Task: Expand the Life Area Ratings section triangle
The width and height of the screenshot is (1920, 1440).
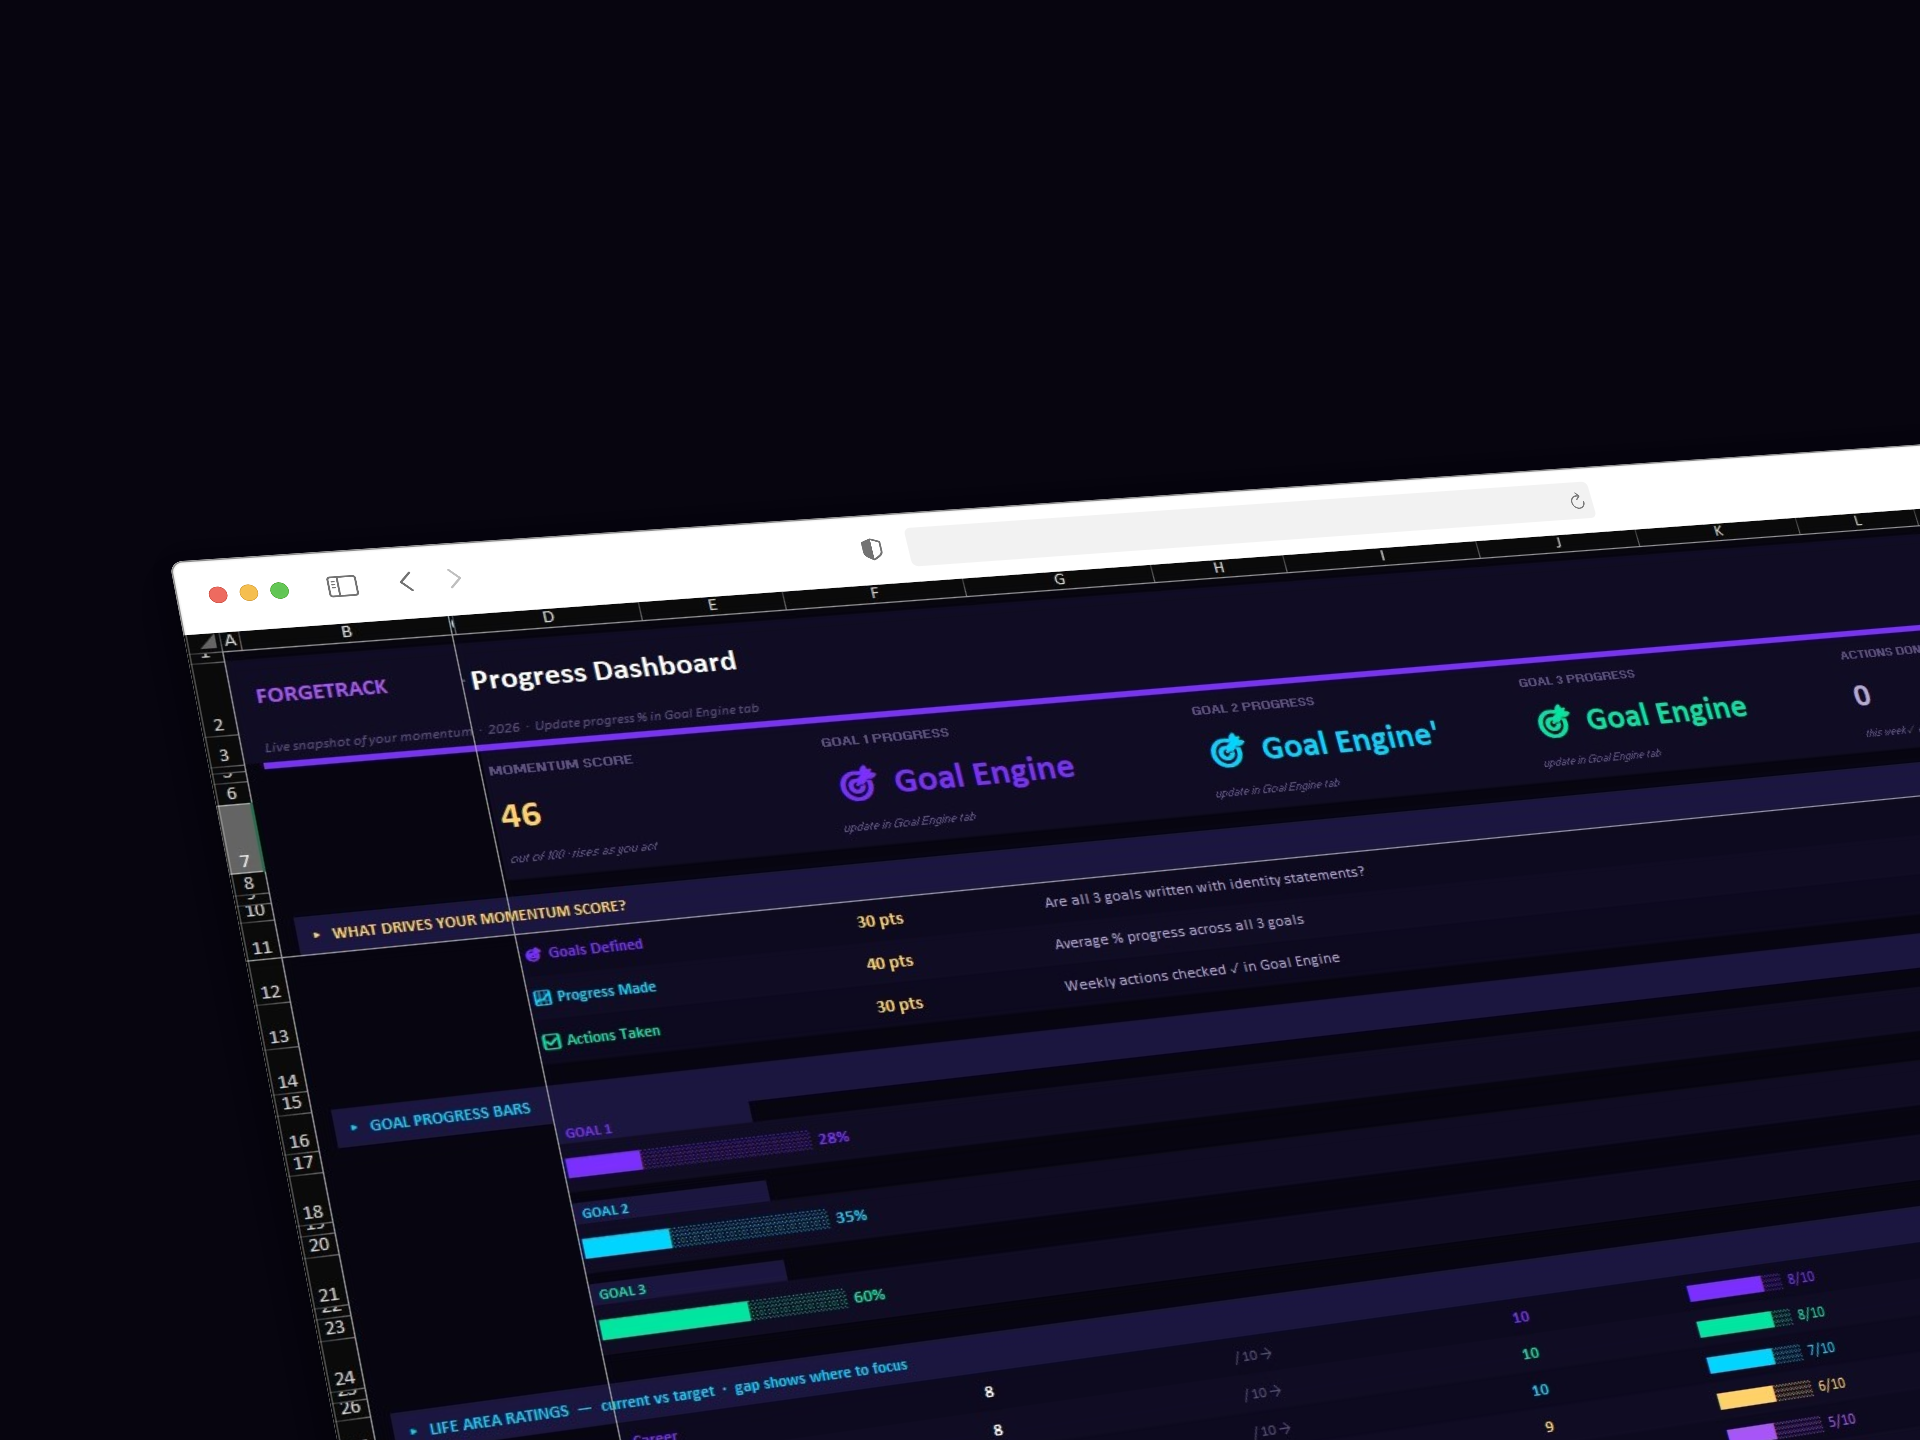Action: 413,1431
